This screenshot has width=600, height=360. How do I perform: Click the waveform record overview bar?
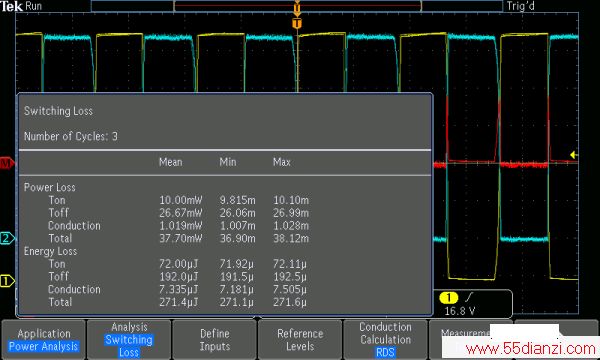pos(297,6)
